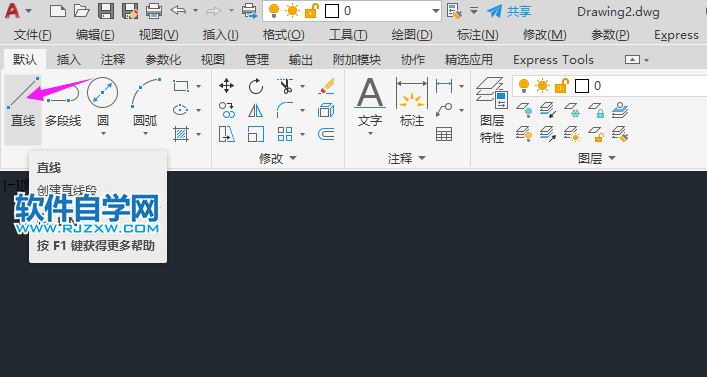Screen dimensions: 707x377
Task: Save drawing with the floppy disk icon
Action: point(106,11)
